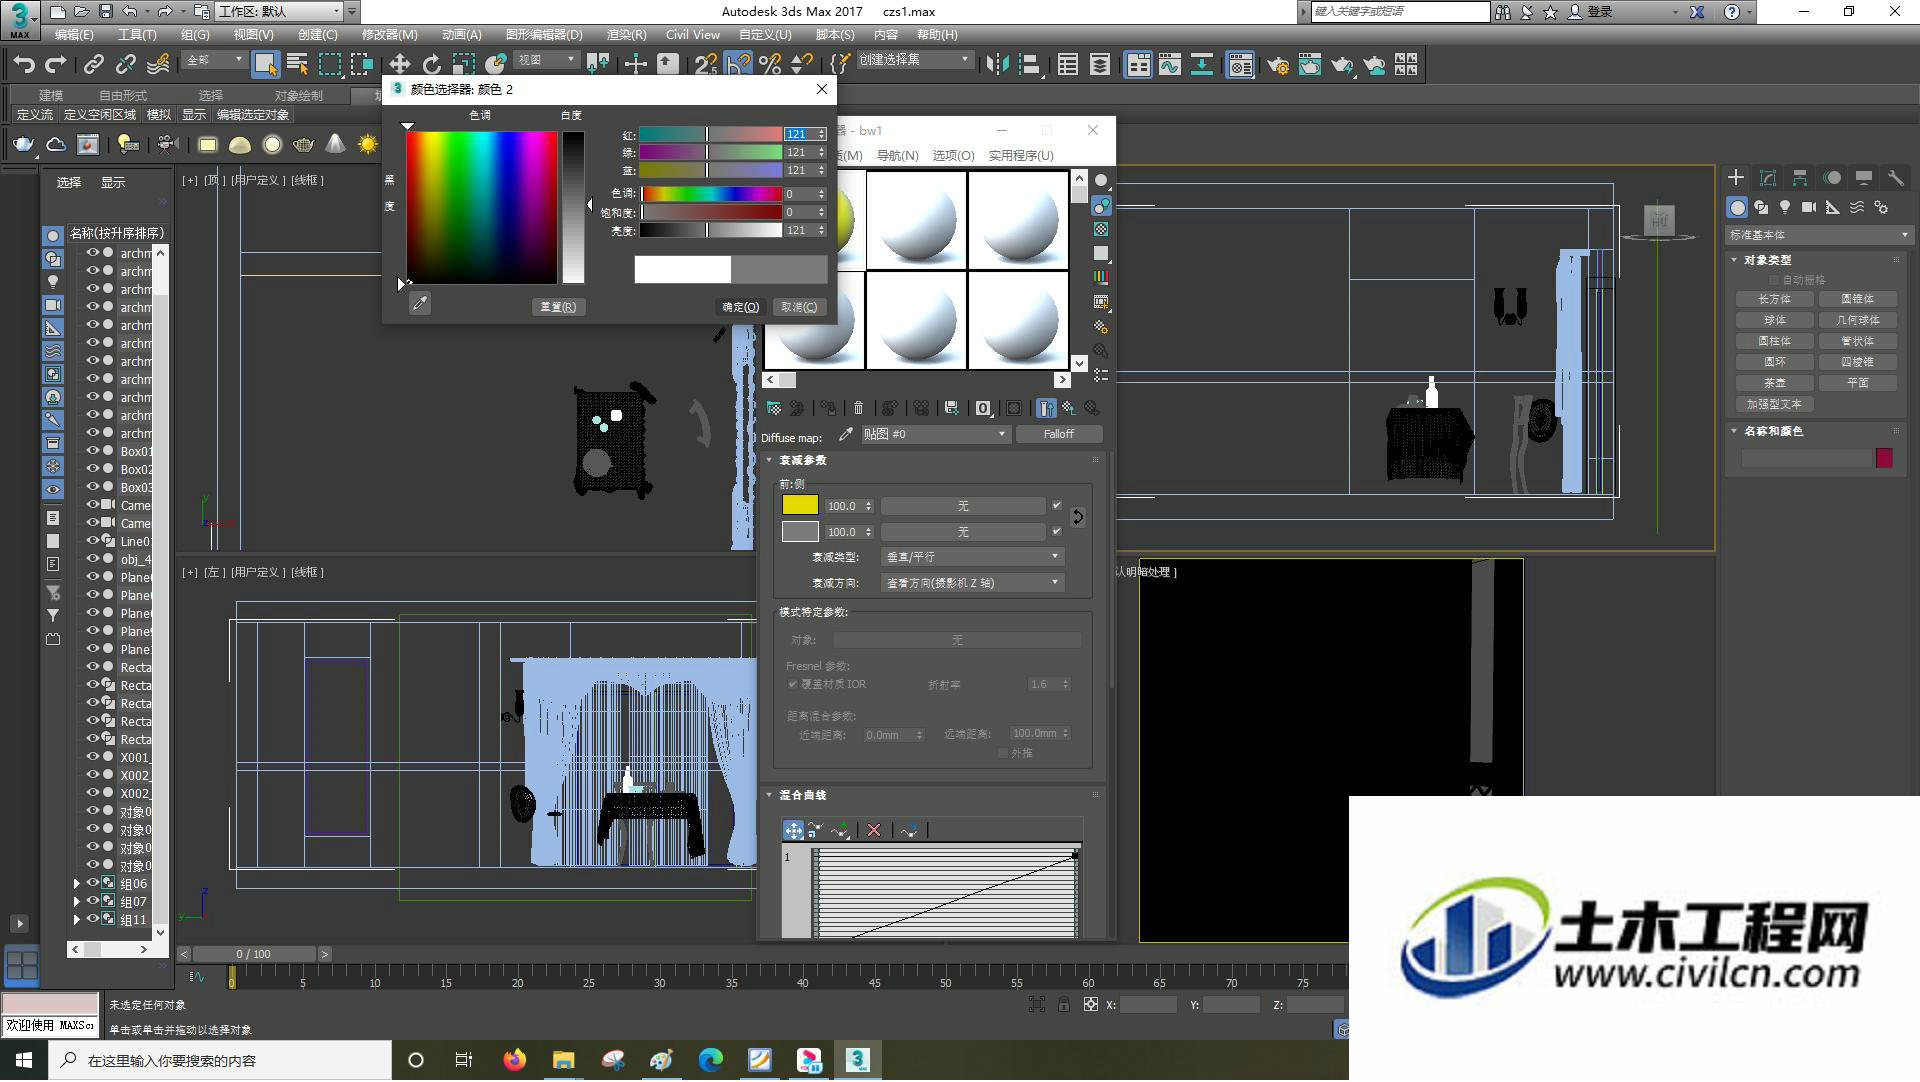Click the yellow front color swatch
This screenshot has width=1920, height=1082.
(x=800, y=506)
